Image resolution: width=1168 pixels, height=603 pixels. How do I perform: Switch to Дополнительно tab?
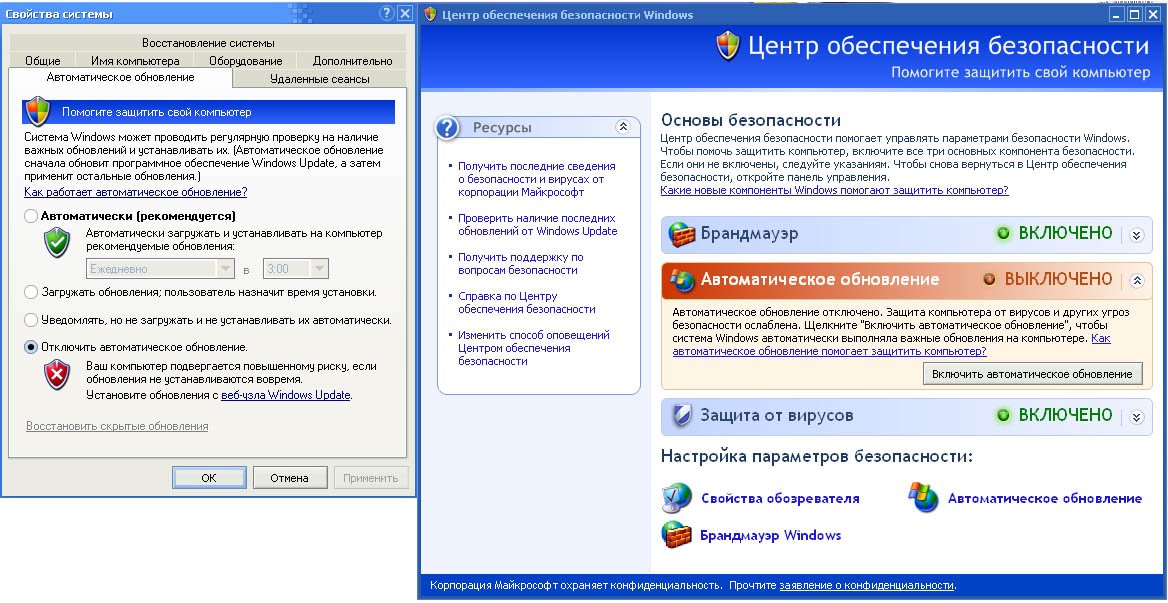click(x=352, y=61)
